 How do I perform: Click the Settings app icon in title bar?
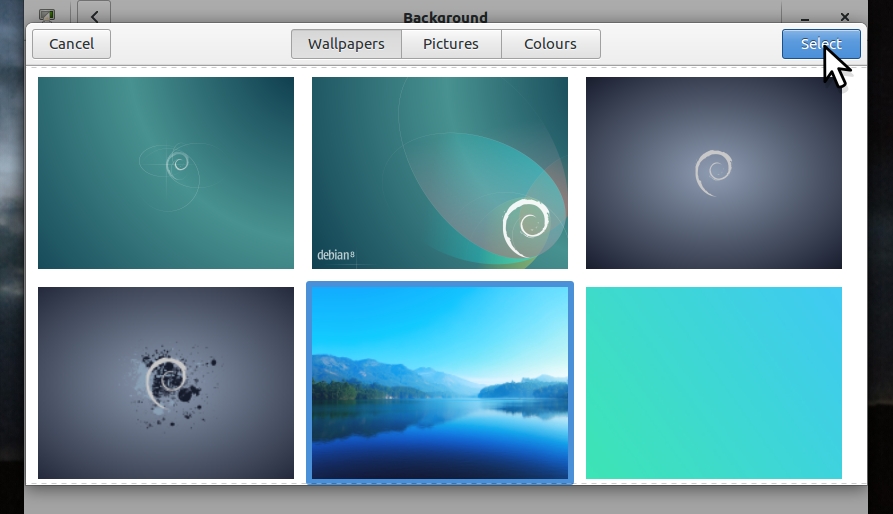(47, 16)
